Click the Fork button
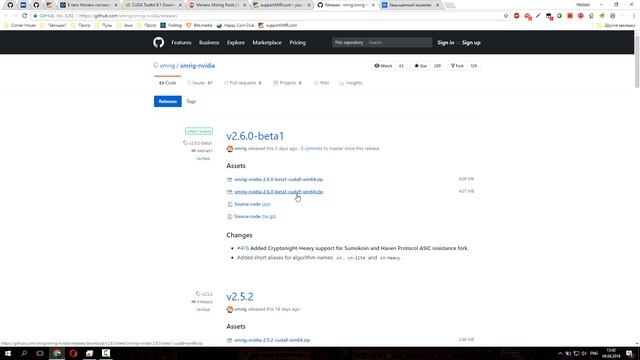Viewport: 640px width, 360px height. (x=457, y=66)
